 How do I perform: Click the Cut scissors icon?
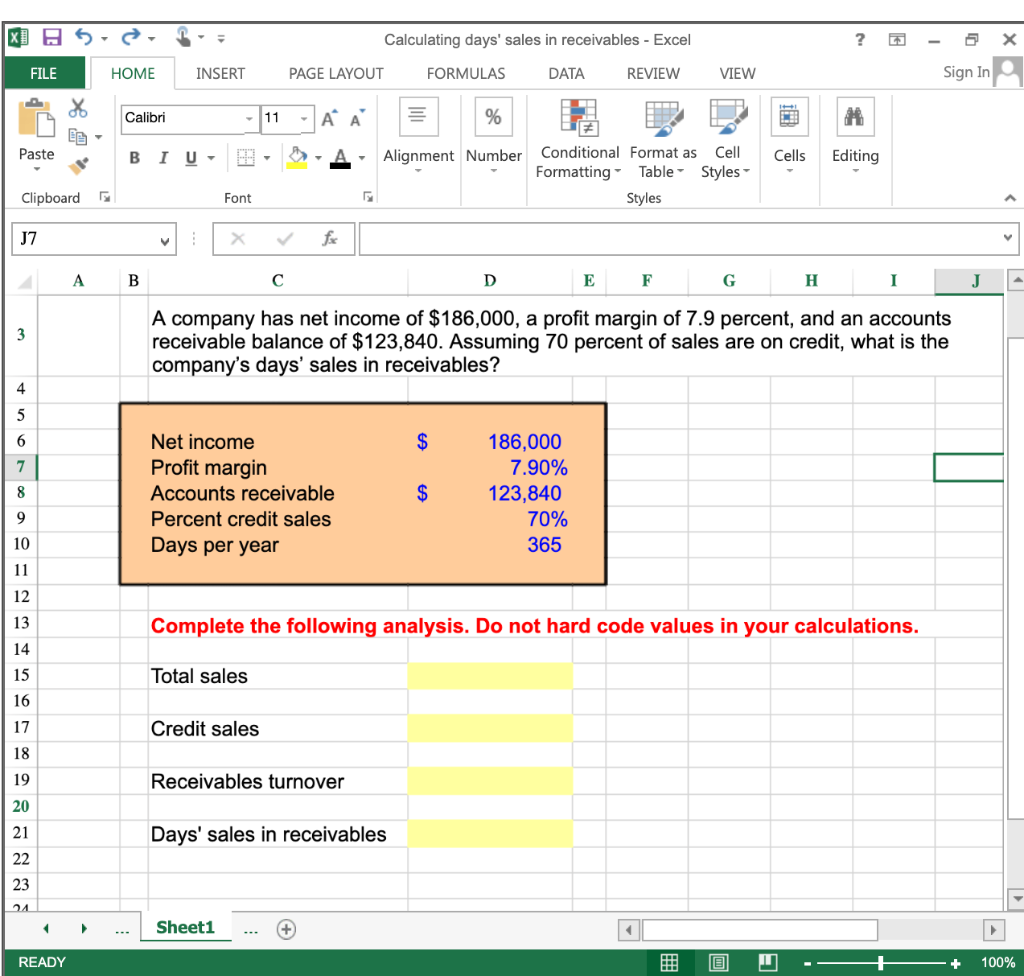[x=78, y=108]
